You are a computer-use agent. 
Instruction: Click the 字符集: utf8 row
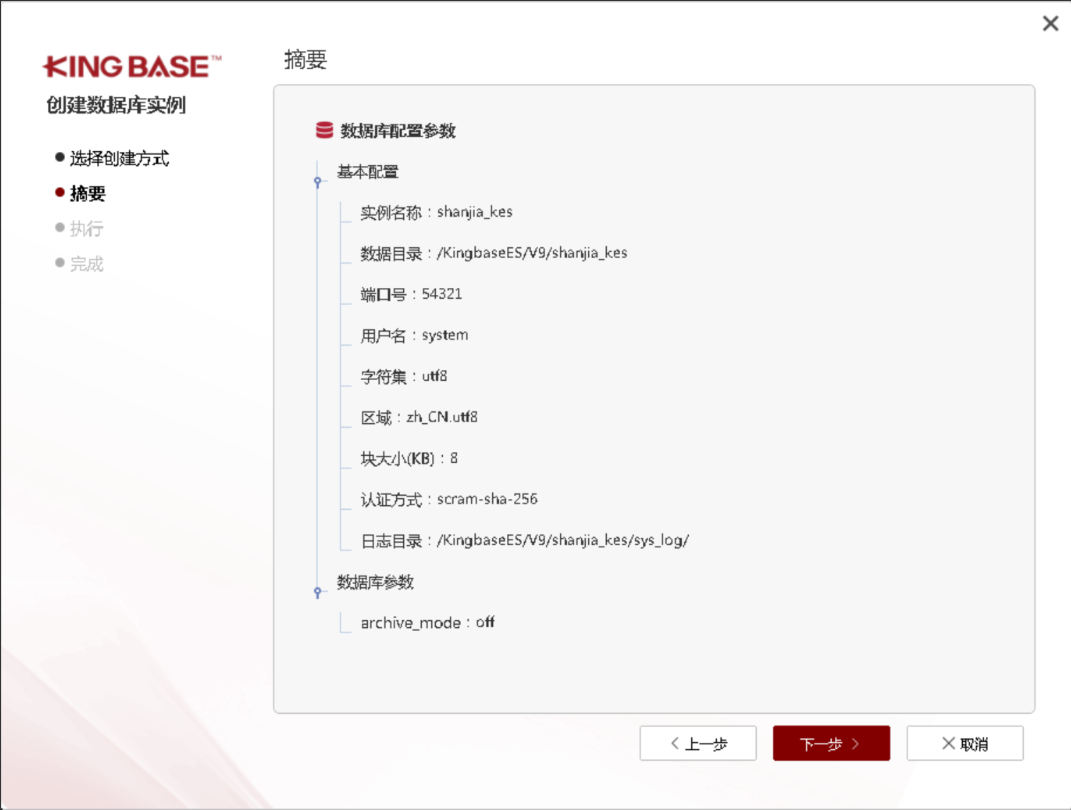[404, 376]
